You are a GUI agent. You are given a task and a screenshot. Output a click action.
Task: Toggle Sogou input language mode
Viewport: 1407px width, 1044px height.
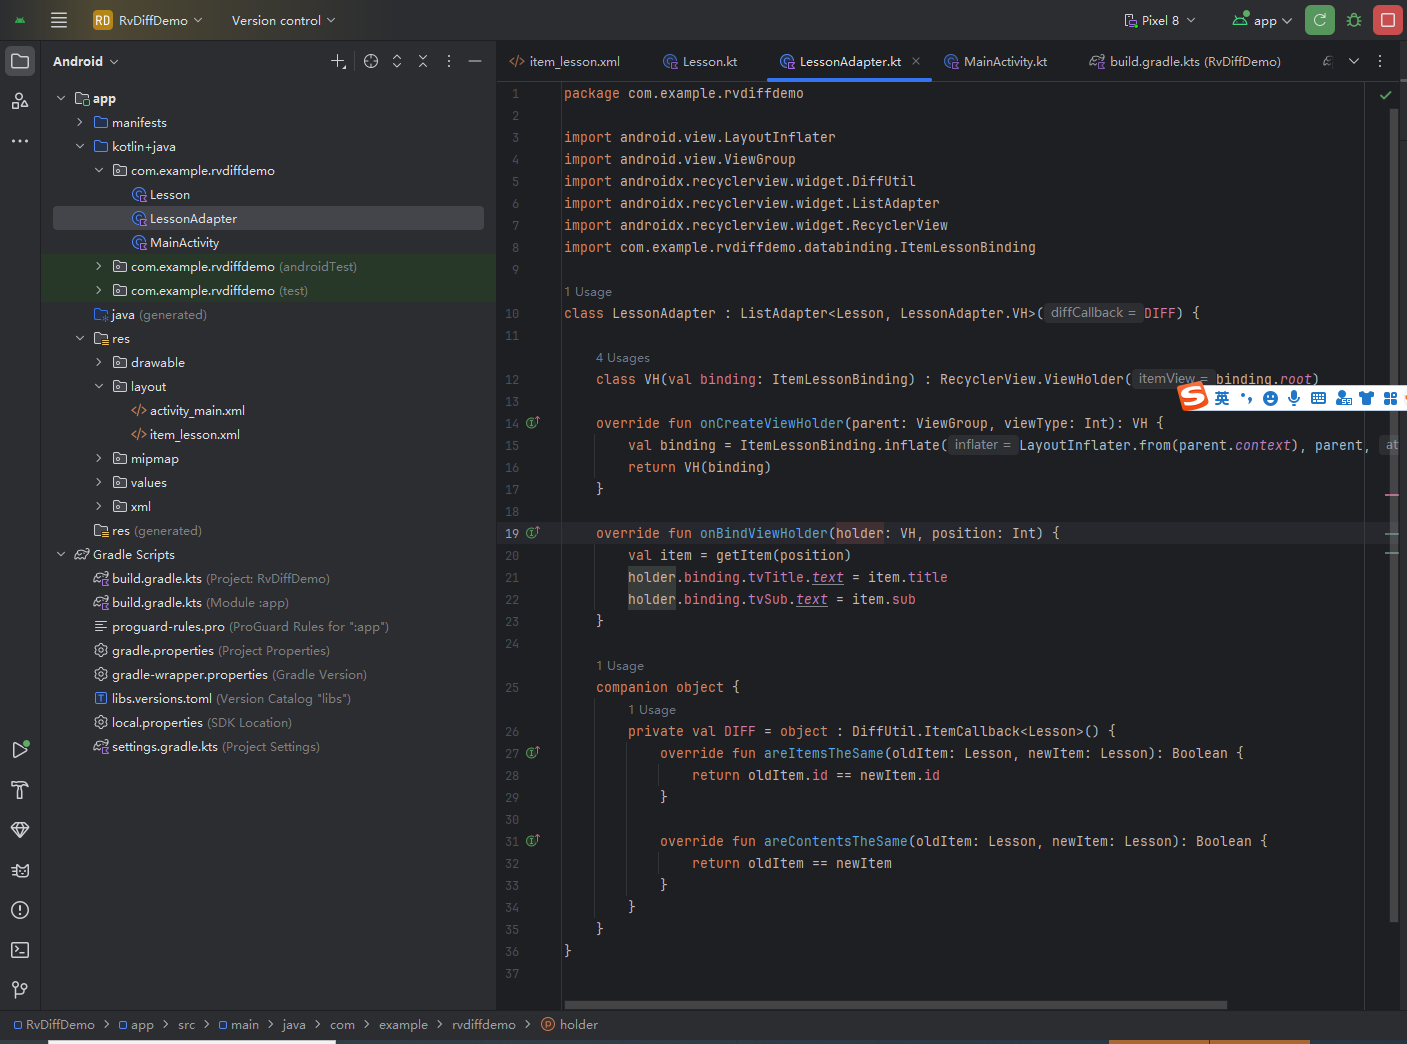[x=1222, y=397]
